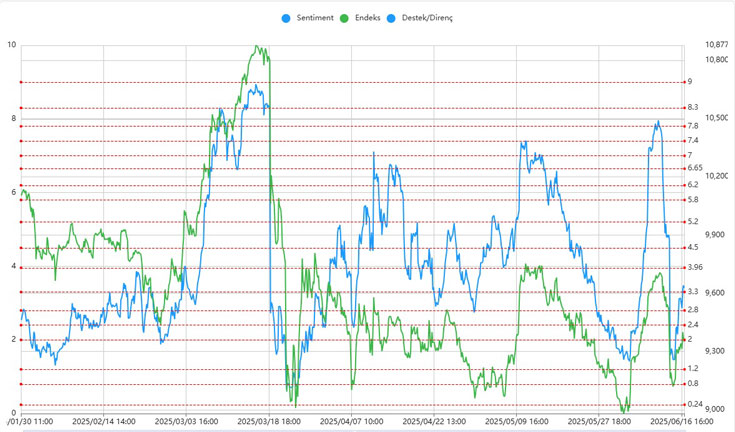This screenshot has height=432, width=735.
Task: Click the 5.2 level marker on right
Action: point(691,222)
